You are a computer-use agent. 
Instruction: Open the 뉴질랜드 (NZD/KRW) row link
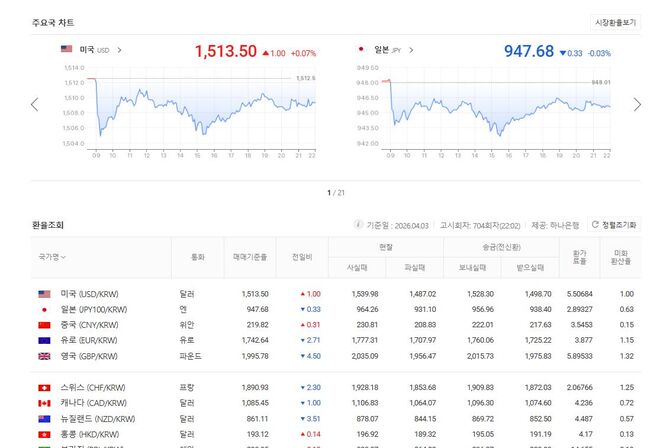(x=98, y=417)
